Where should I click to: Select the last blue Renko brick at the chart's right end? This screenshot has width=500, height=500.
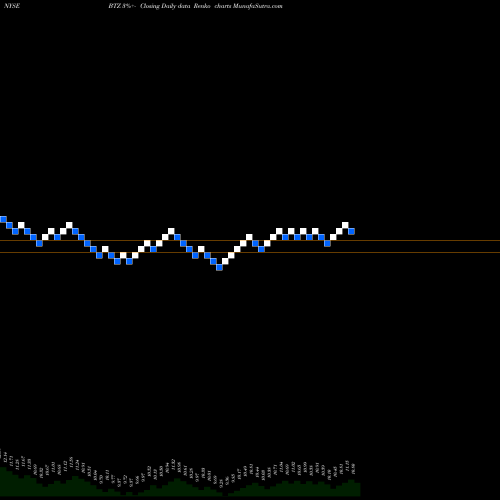point(351,231)
